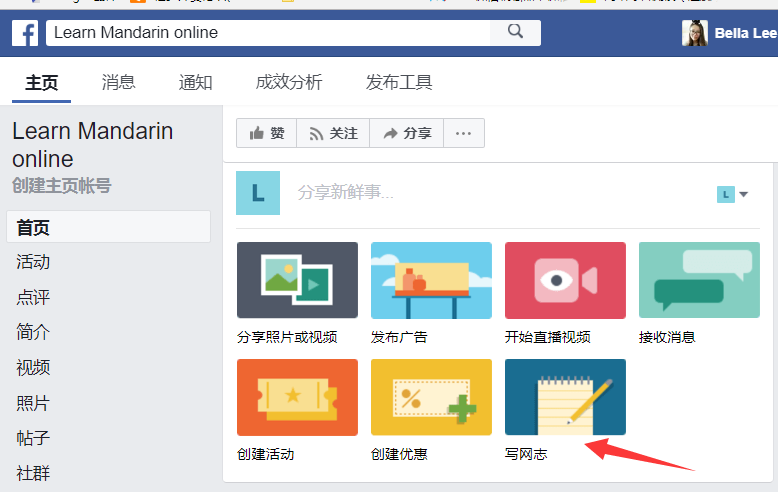Click the 写网志 text label
Image resolution: width=778 pixels, height=492 pixels.
coord(526,454)
